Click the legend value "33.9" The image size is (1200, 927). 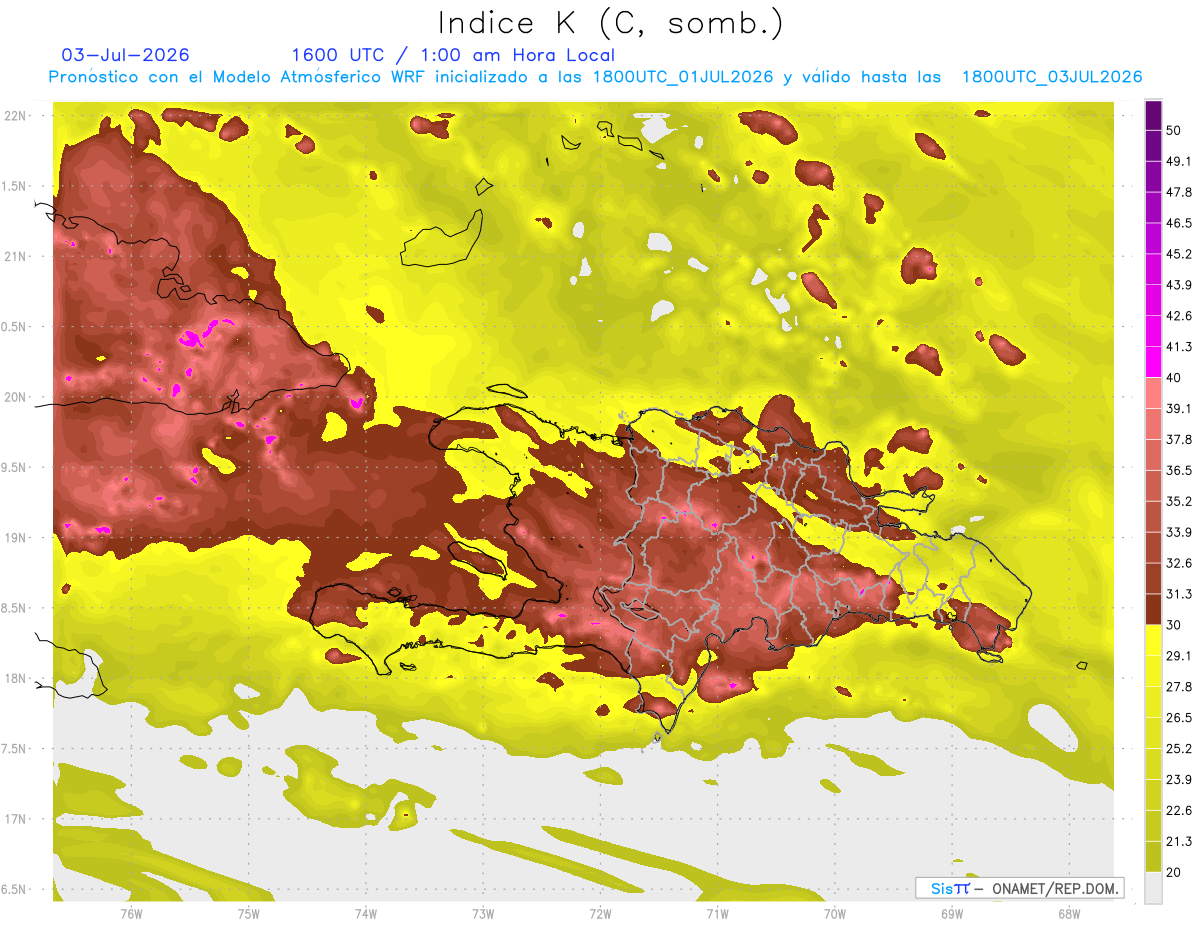1179,532
